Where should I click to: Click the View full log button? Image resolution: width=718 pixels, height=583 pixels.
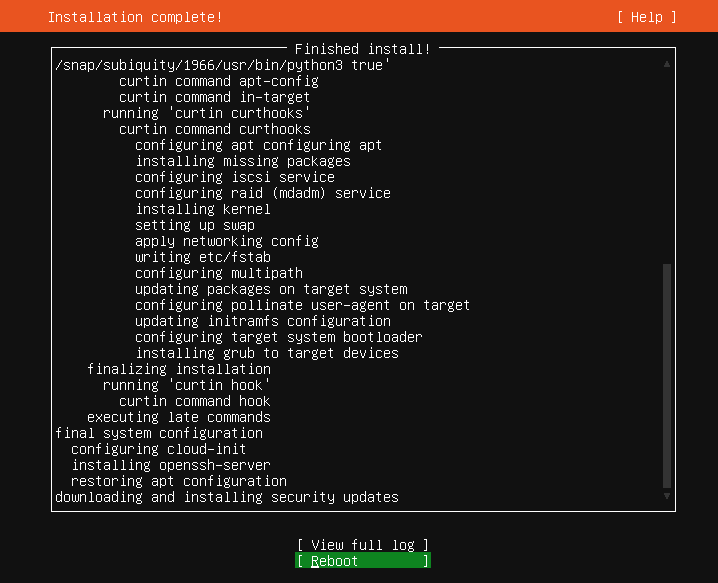pos(362,545)
